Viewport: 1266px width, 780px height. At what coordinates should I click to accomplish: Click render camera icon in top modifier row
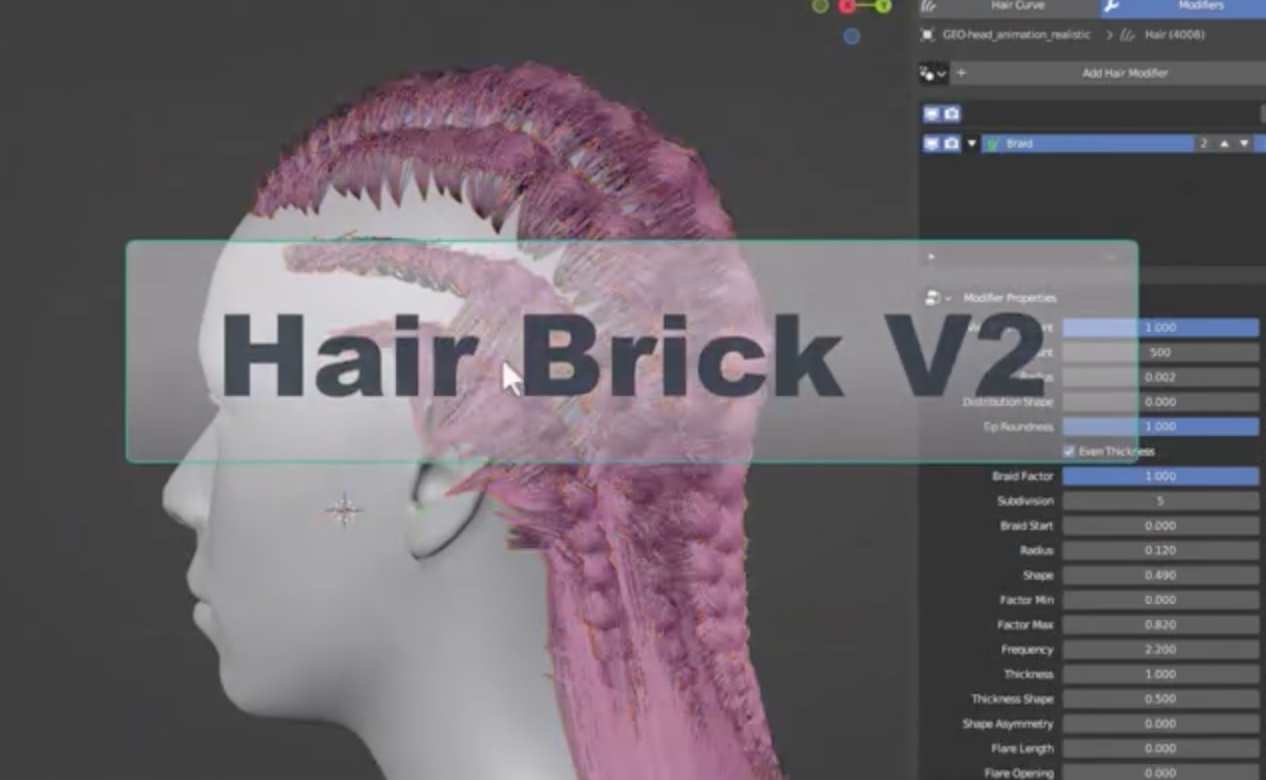952,114
